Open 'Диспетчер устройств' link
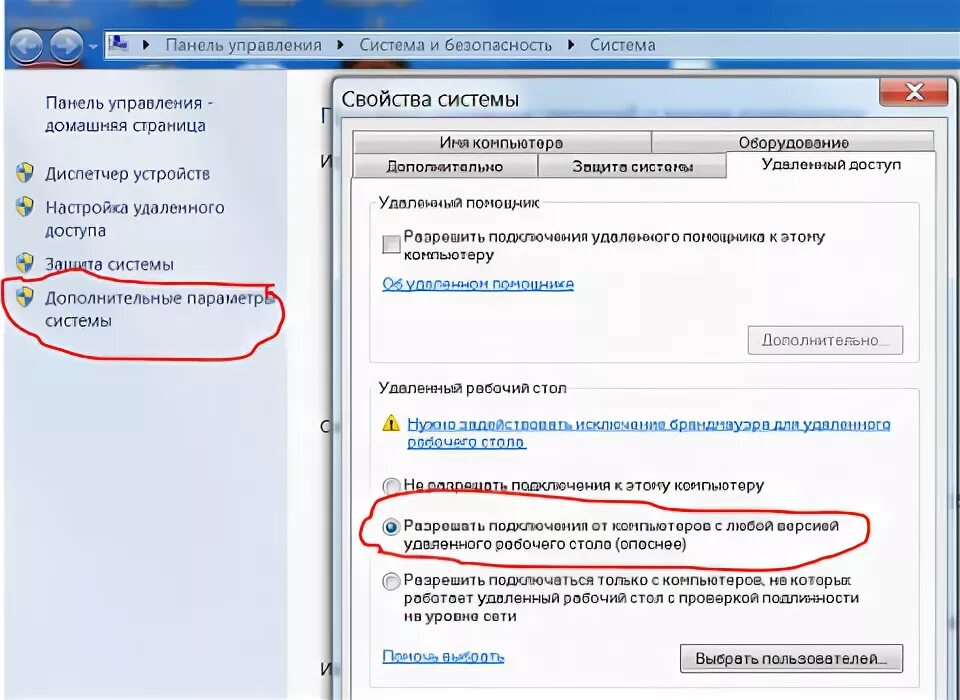Viewport: 960px width, 700px height. point(127,174)
